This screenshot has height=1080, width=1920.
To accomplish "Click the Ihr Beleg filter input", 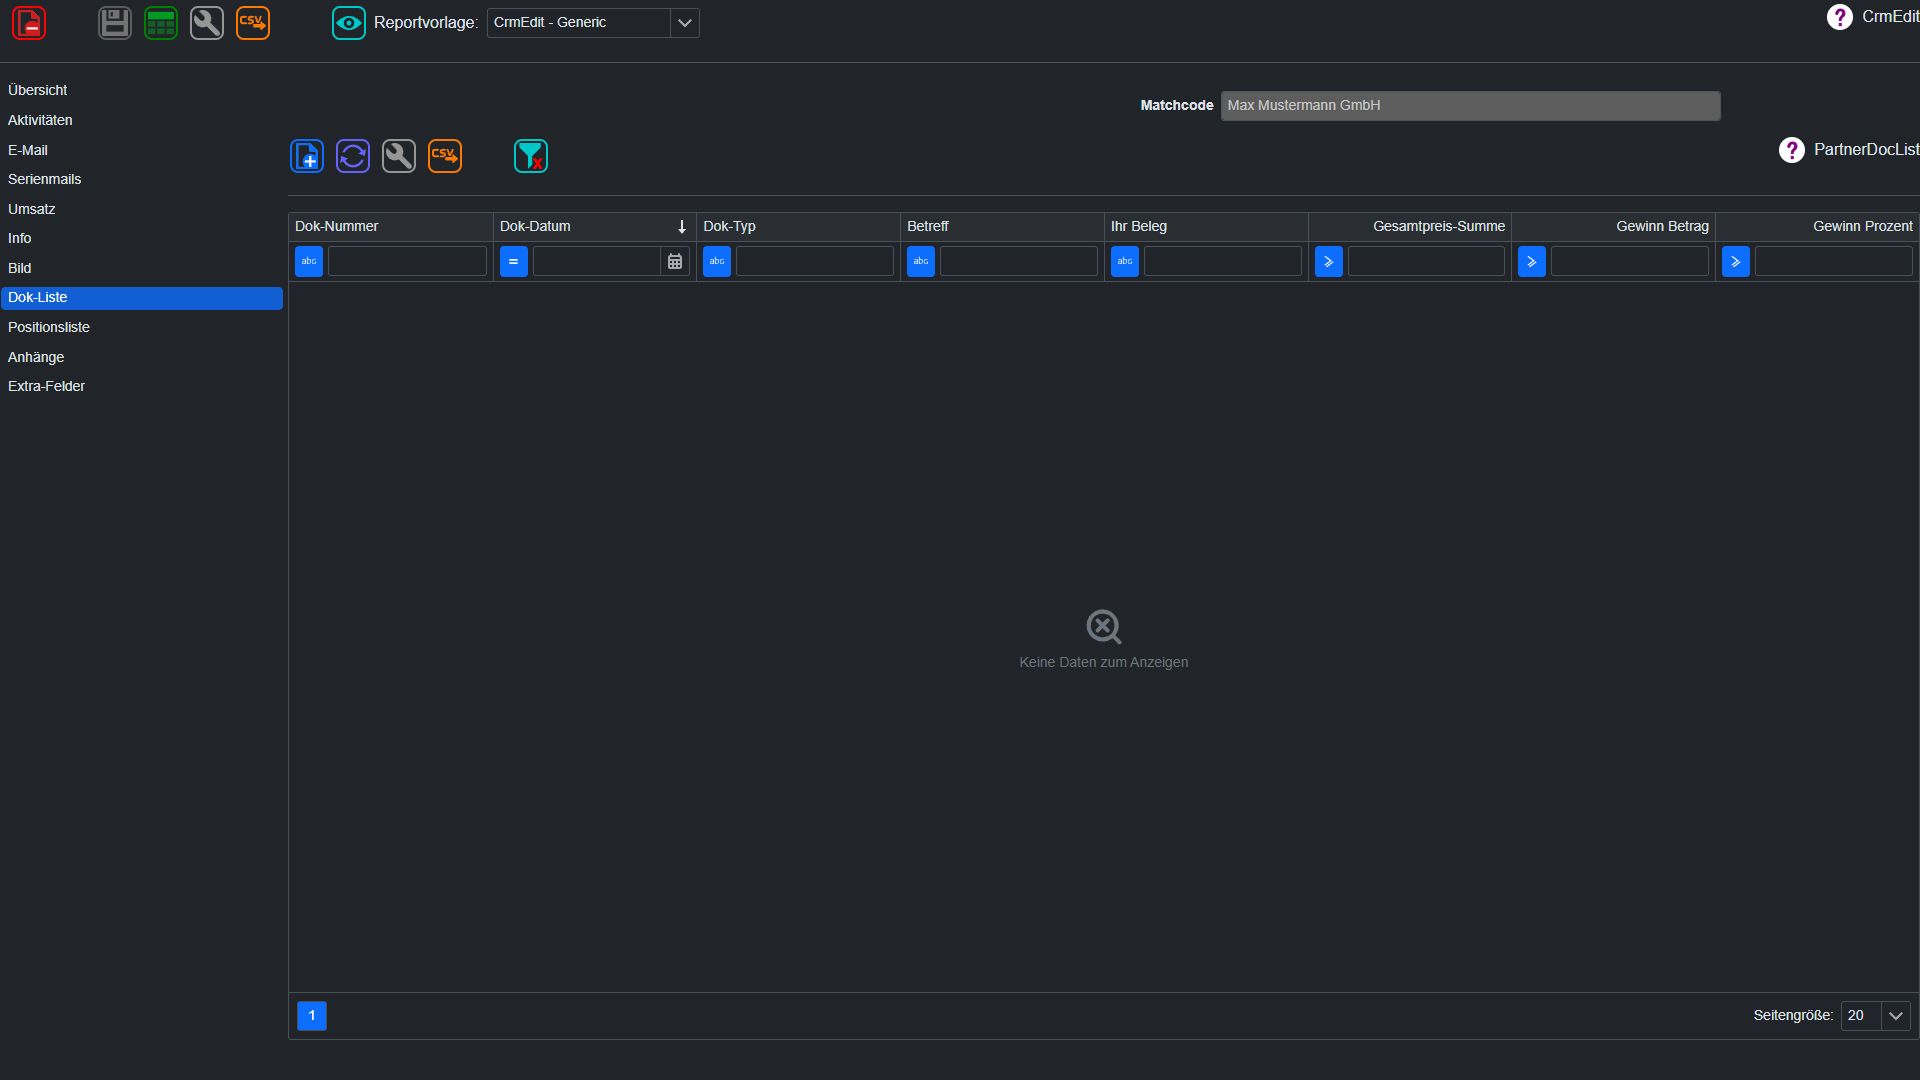I will (1222, 261).
